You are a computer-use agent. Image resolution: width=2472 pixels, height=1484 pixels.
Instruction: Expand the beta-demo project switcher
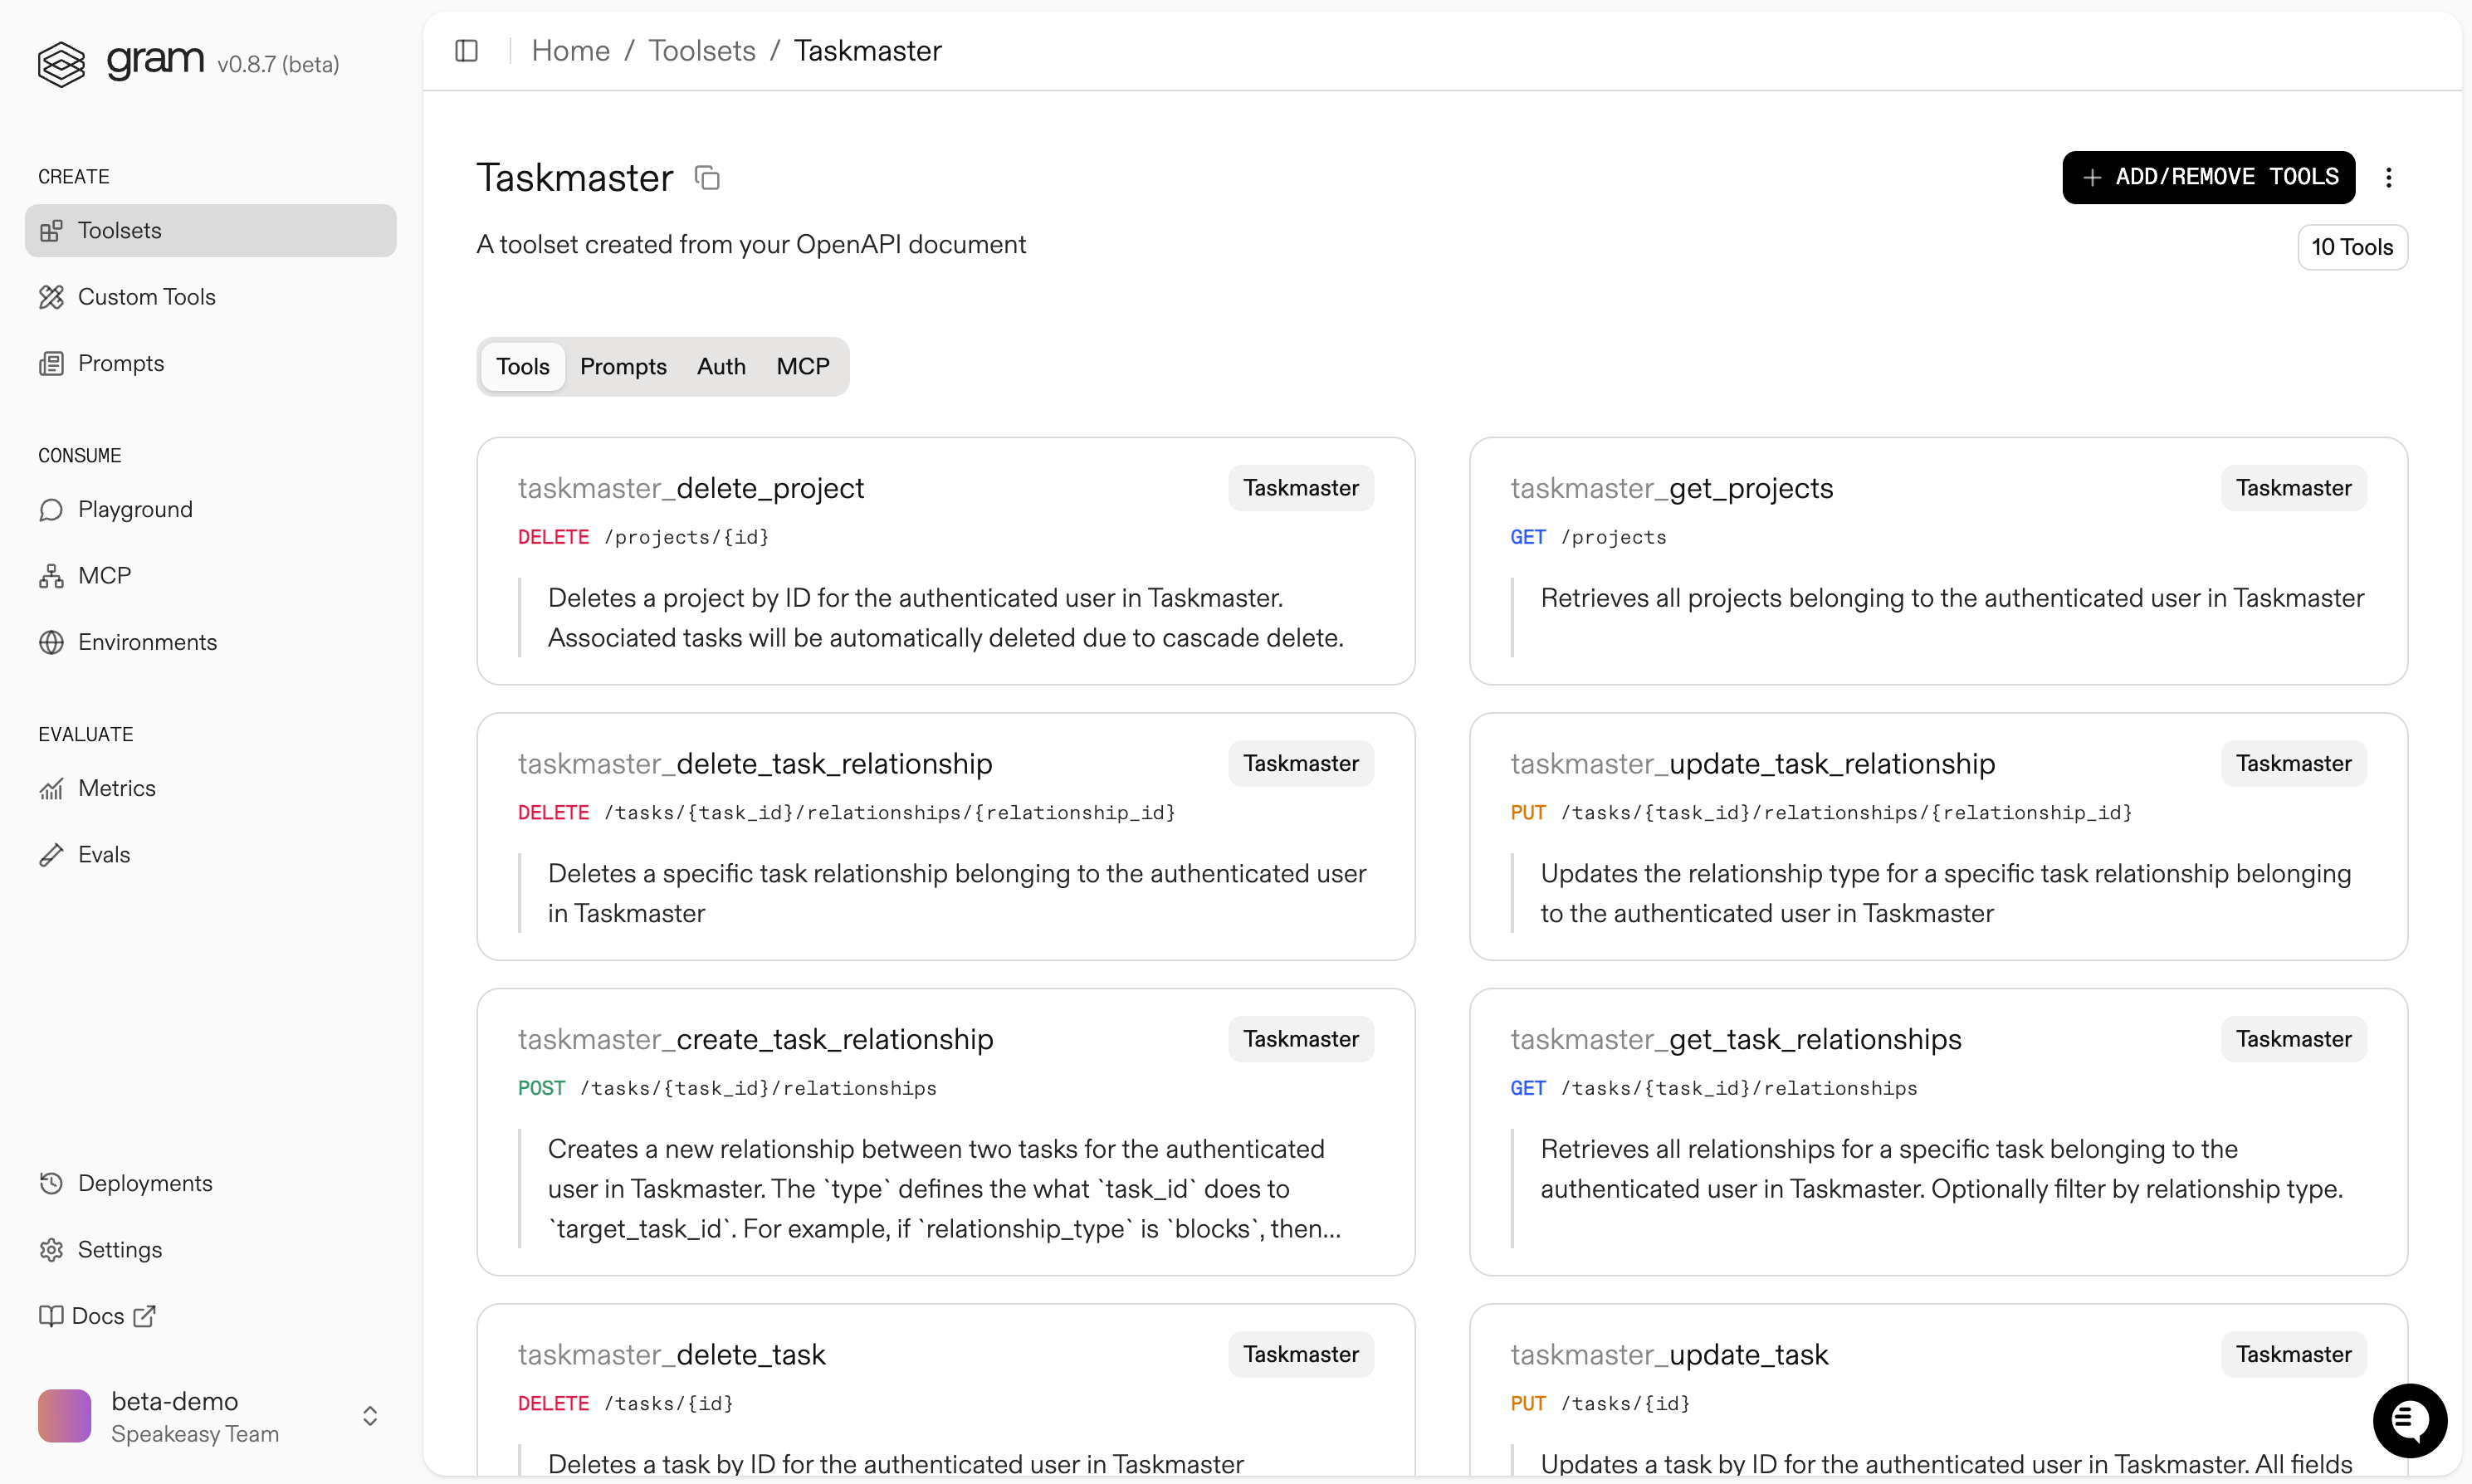click(369, 1416)
